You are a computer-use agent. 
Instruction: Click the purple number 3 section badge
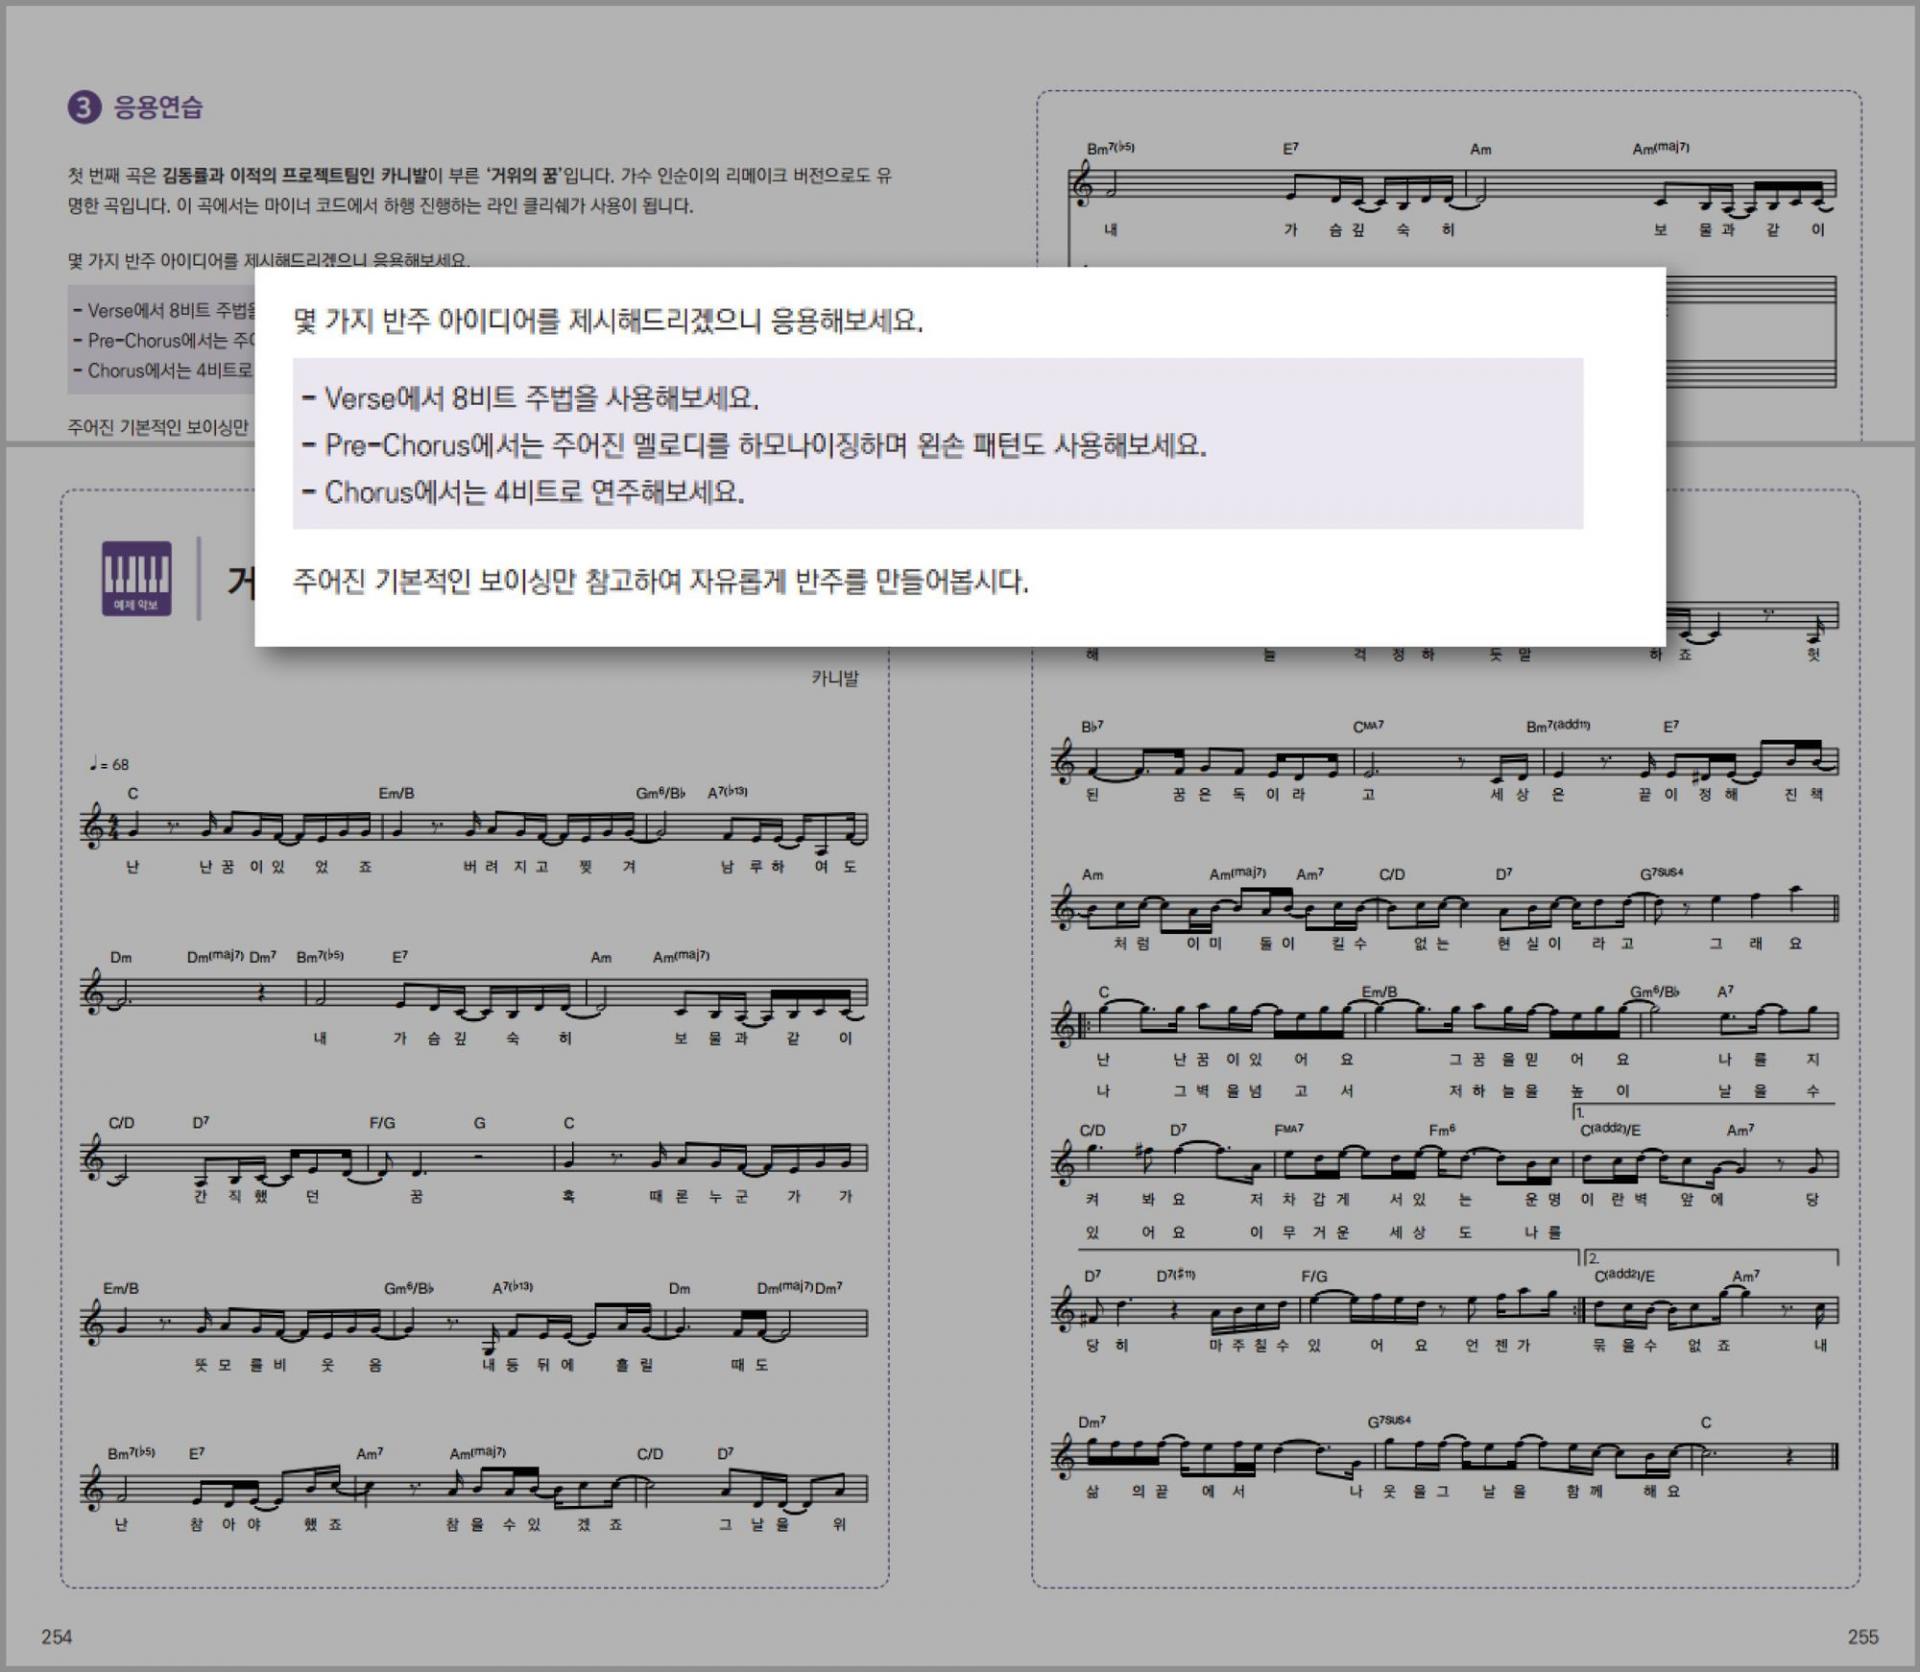point(84,107)
